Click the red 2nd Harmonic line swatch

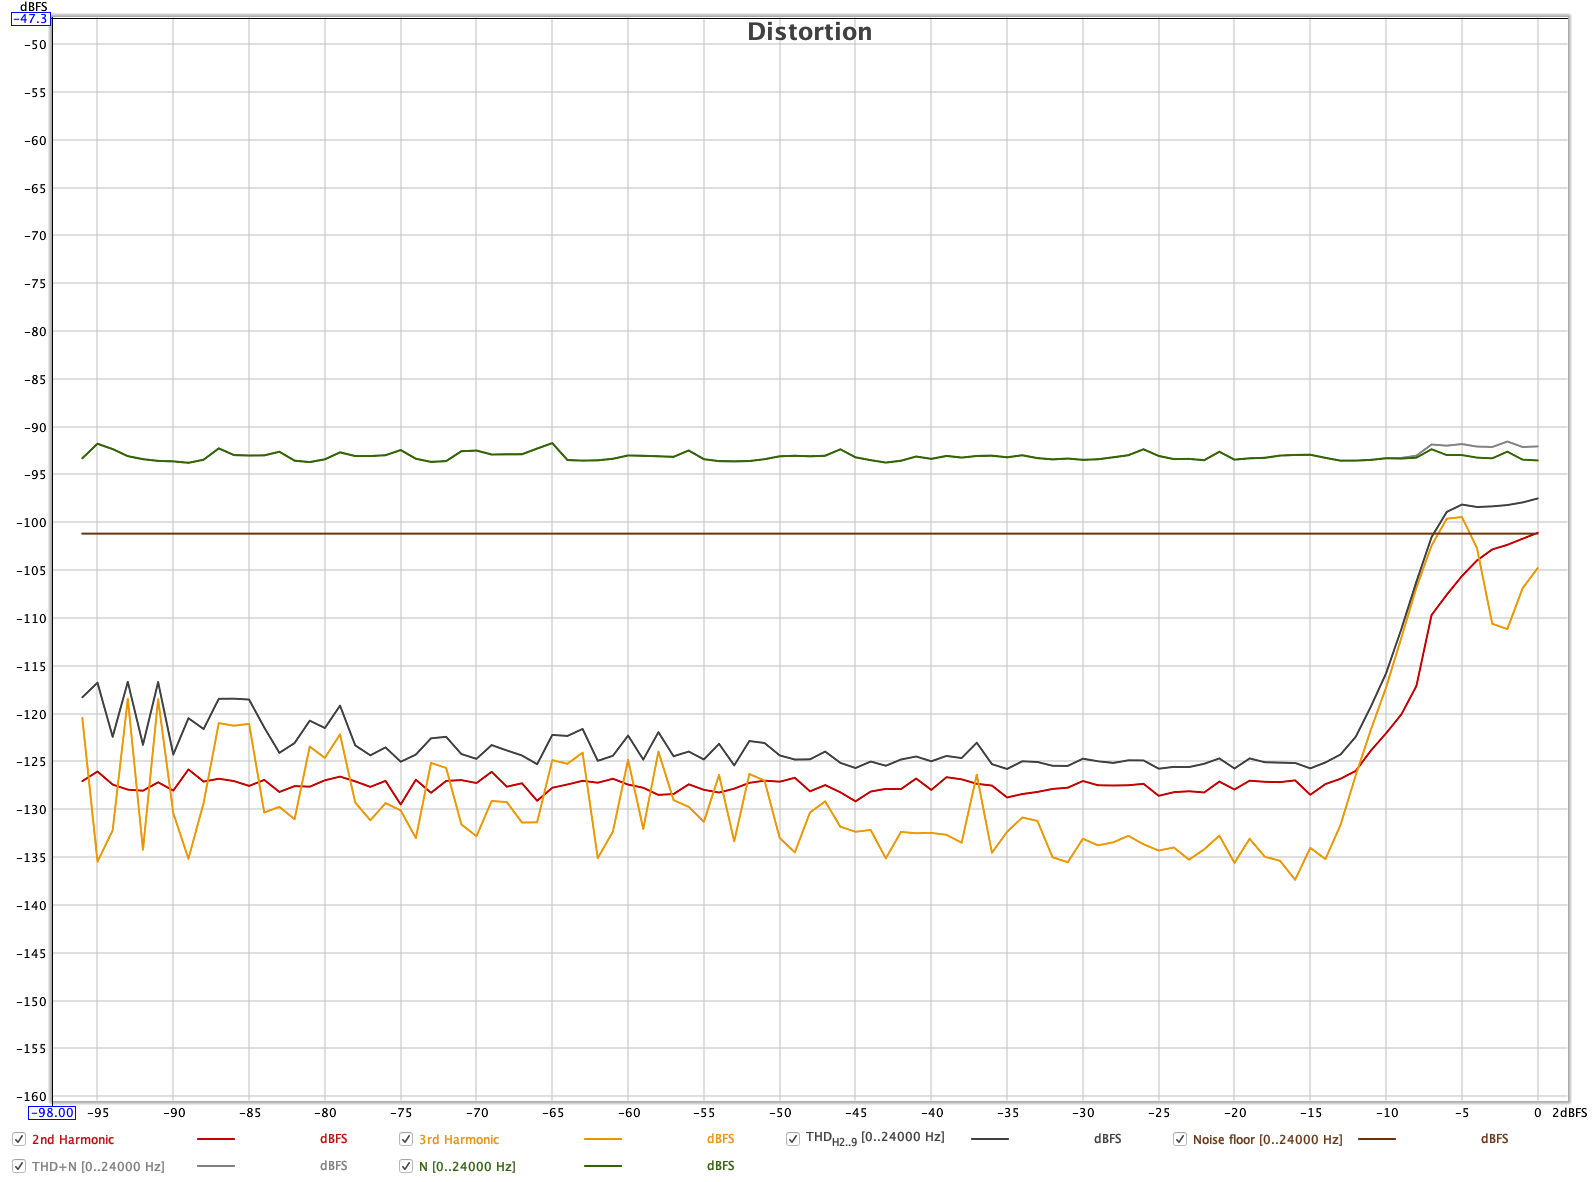click(x=216, y=1139)
